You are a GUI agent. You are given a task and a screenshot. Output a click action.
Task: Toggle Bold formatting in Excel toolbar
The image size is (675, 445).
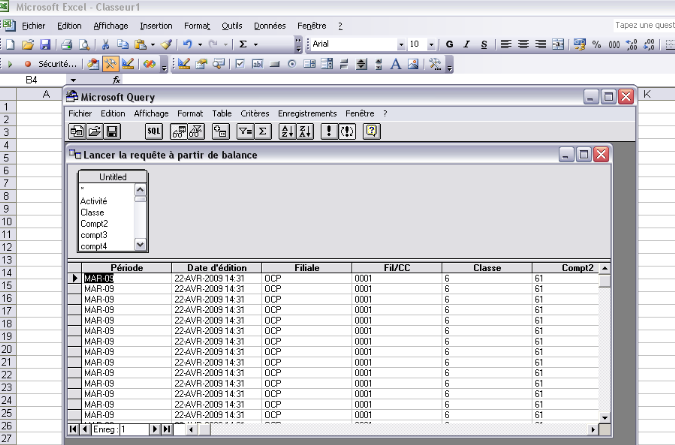[450, 45]
